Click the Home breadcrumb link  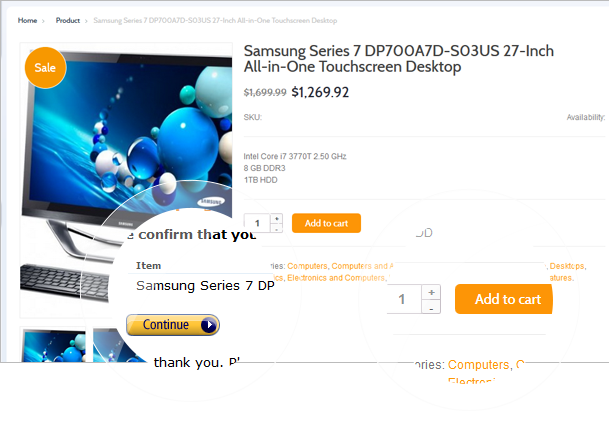coord(27,21)
